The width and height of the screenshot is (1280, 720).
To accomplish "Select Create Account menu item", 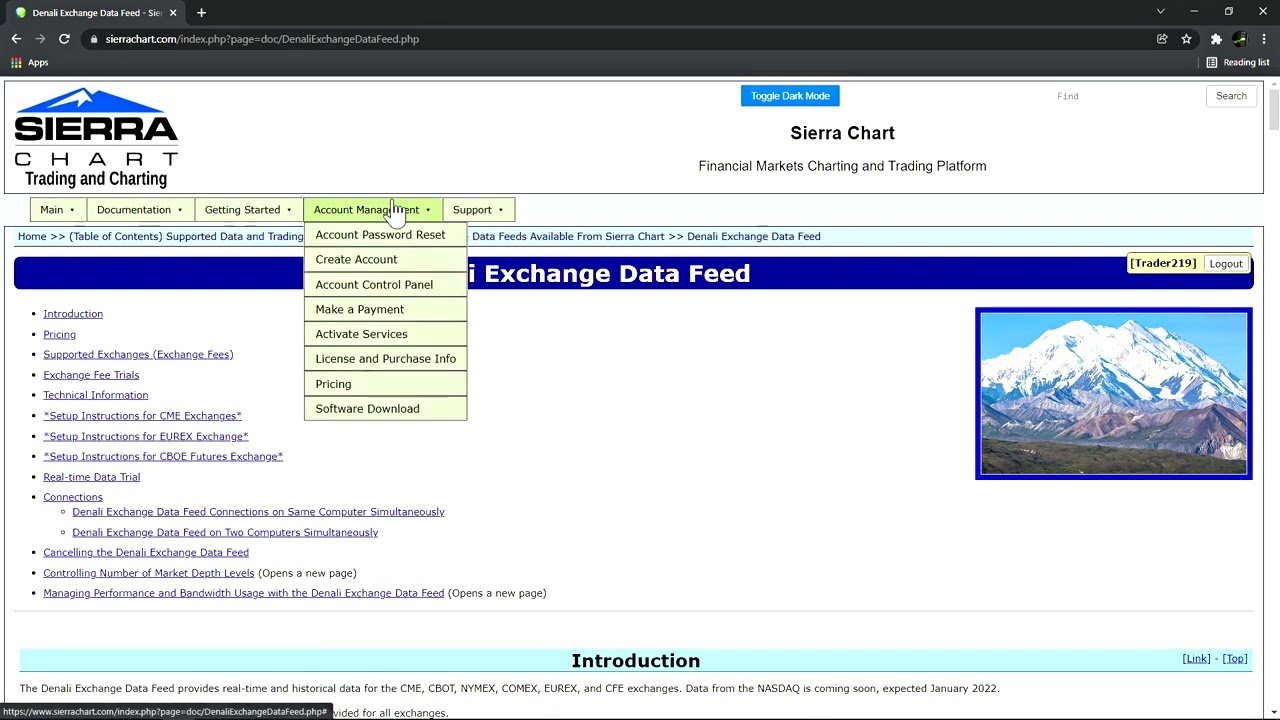I will 385,260.
